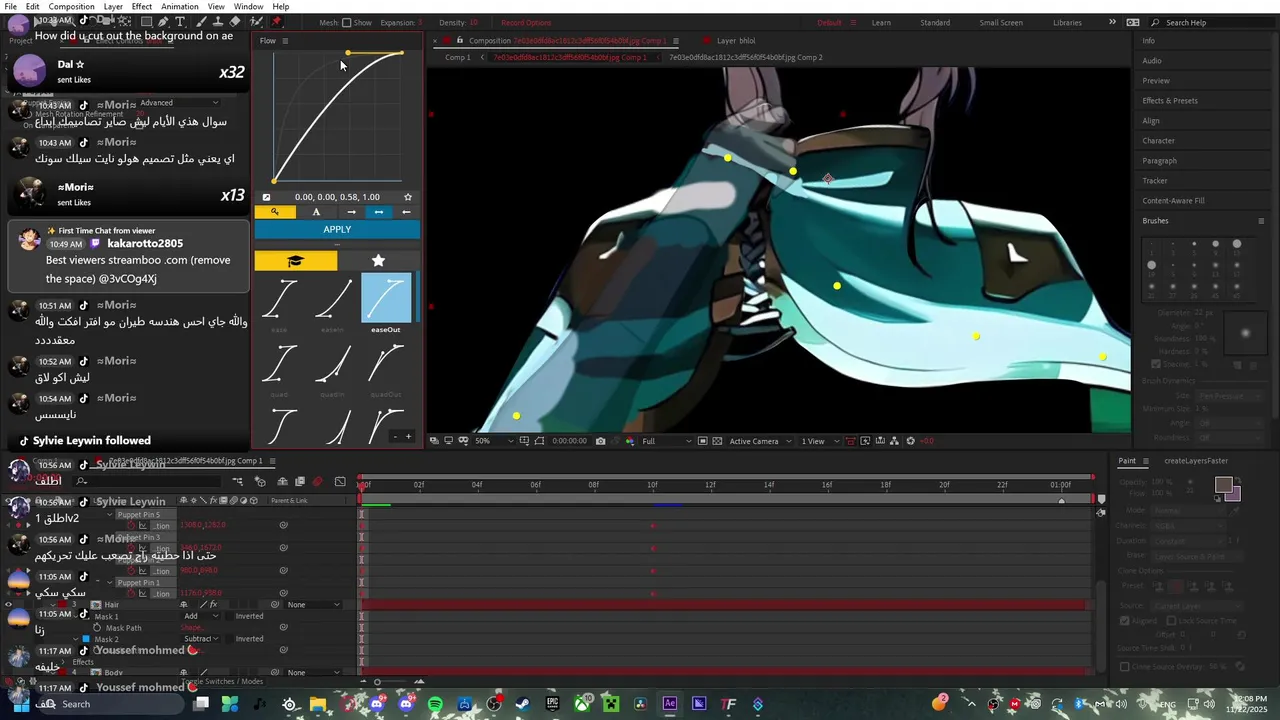
Task: Click the Flow key-mode yellow button
Action: (275, 212)
